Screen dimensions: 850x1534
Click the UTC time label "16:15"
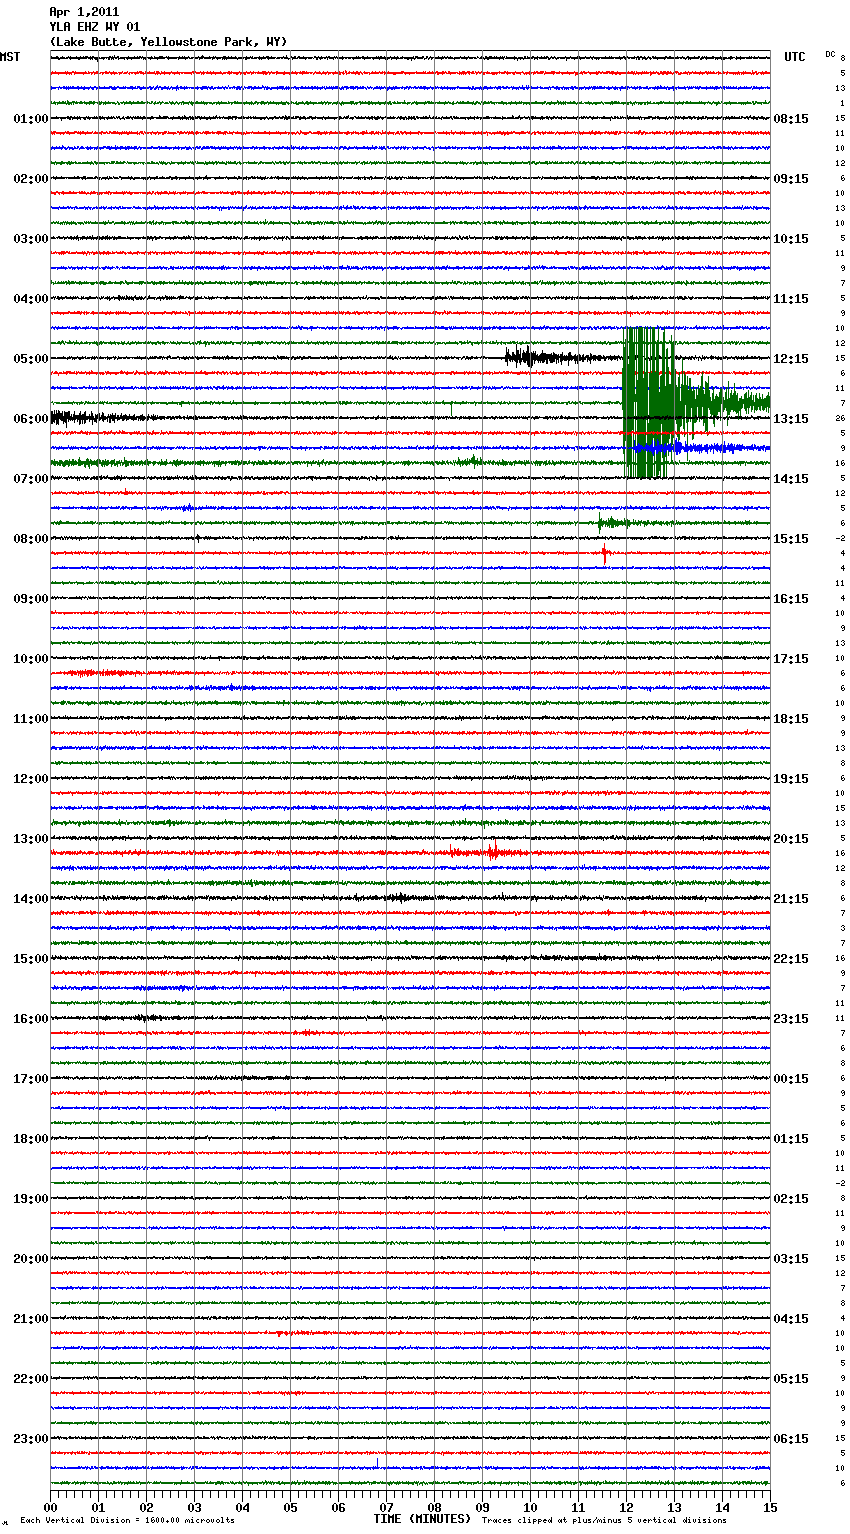[791, 599]
